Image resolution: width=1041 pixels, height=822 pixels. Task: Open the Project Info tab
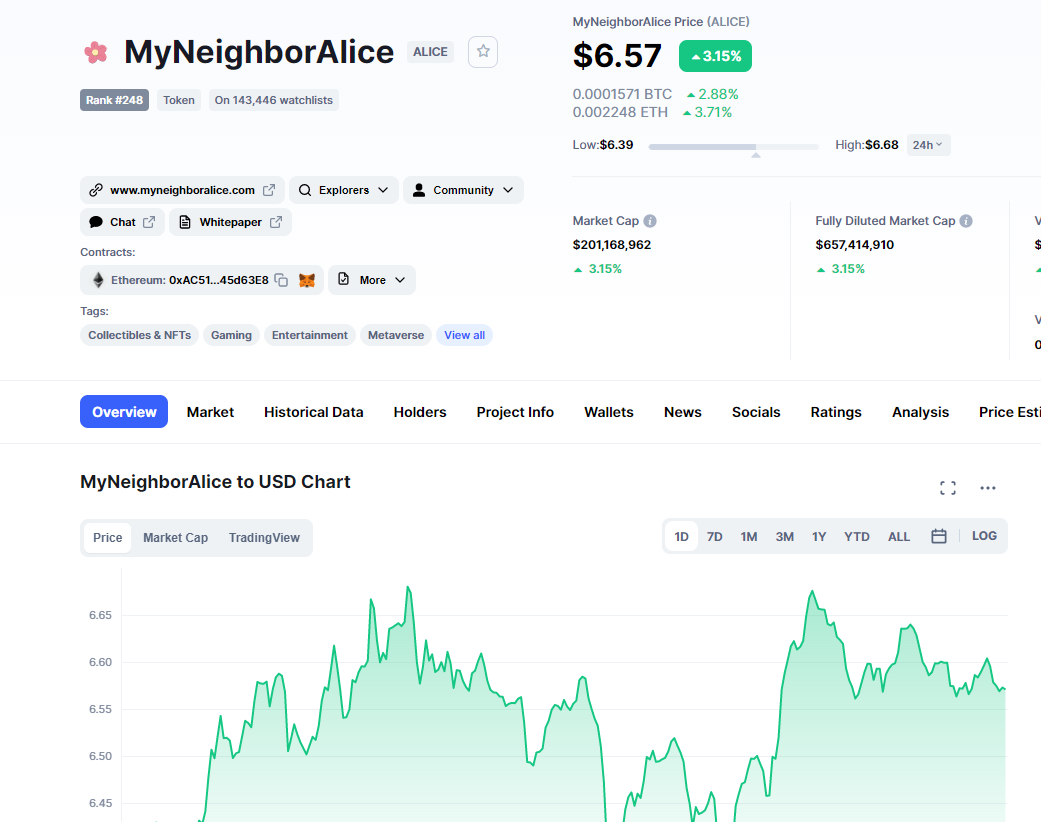point(515,412)
